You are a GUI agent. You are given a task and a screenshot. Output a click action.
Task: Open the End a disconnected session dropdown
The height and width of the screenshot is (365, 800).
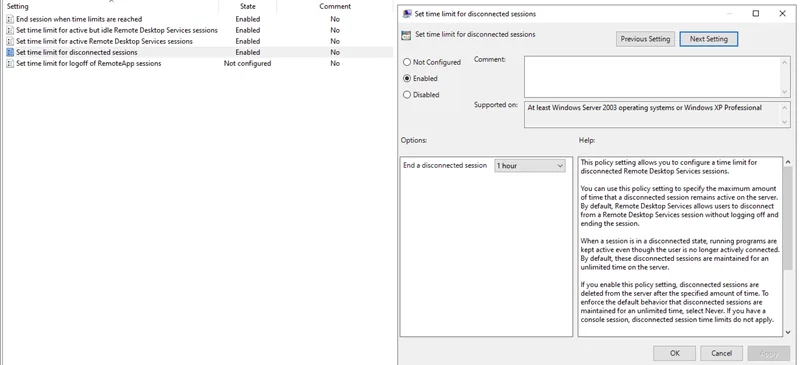click(x=530, y=166)
